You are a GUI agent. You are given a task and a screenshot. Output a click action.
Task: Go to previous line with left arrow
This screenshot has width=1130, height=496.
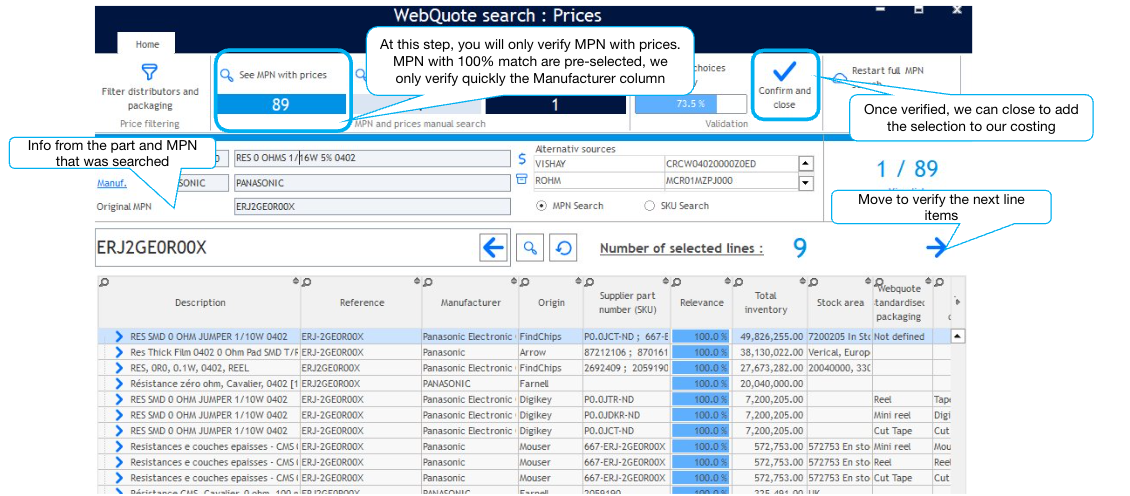click(493, 248)
